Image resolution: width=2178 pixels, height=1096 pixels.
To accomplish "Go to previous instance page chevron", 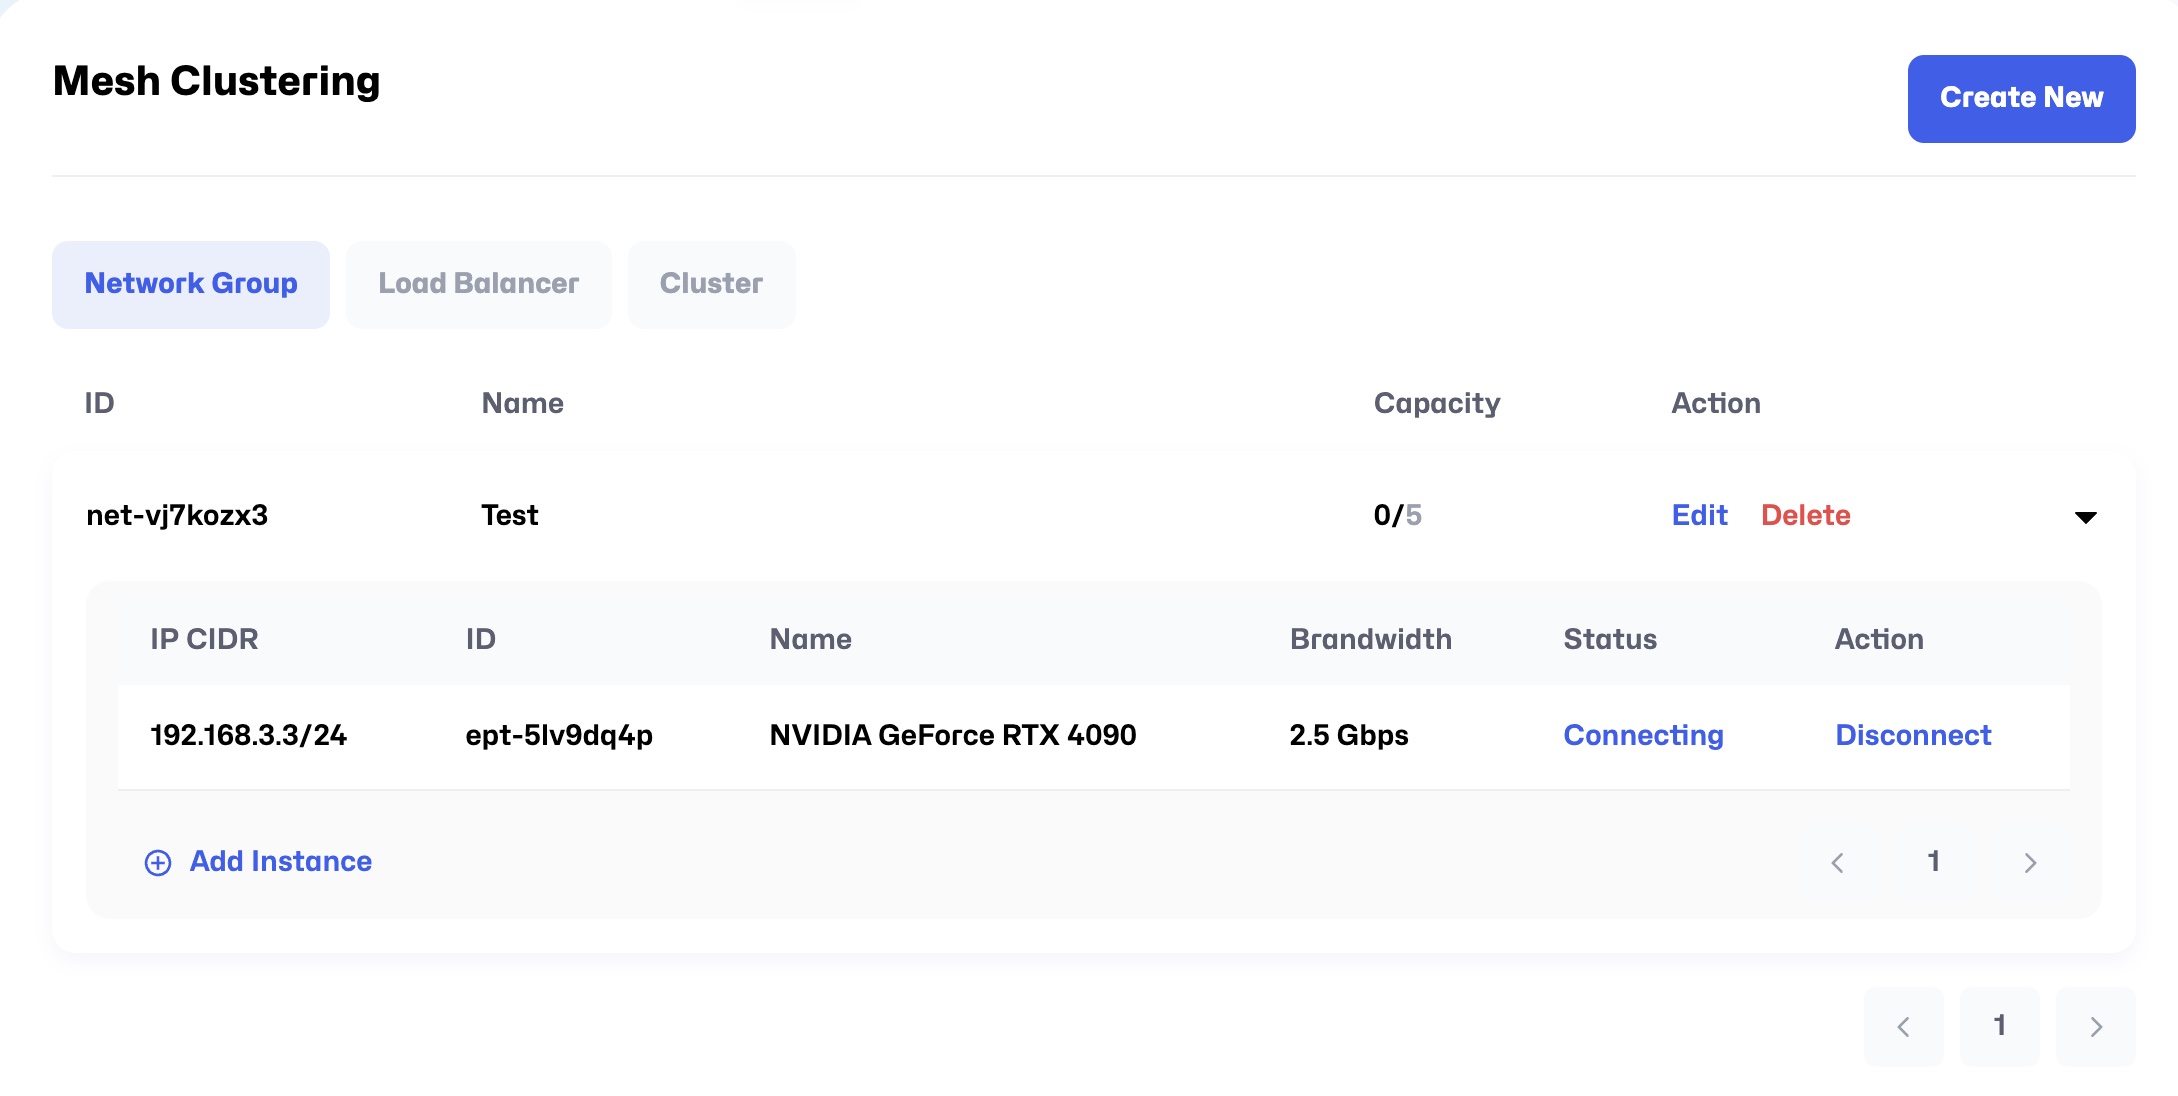I will [1837, 862].
